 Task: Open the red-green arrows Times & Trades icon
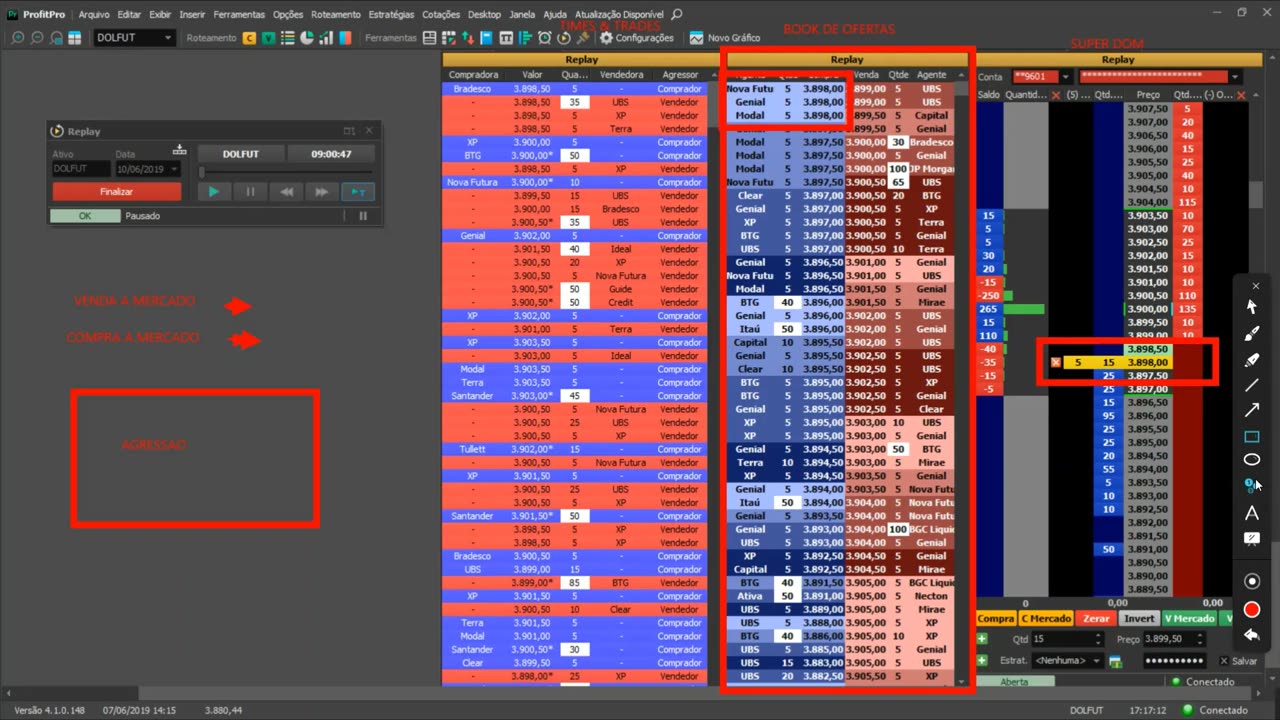467,38
